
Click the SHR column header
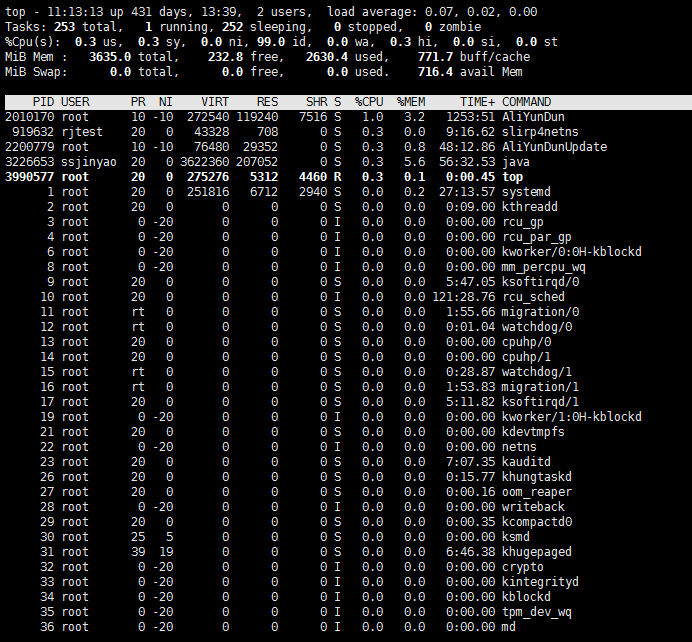click(316, 102)
